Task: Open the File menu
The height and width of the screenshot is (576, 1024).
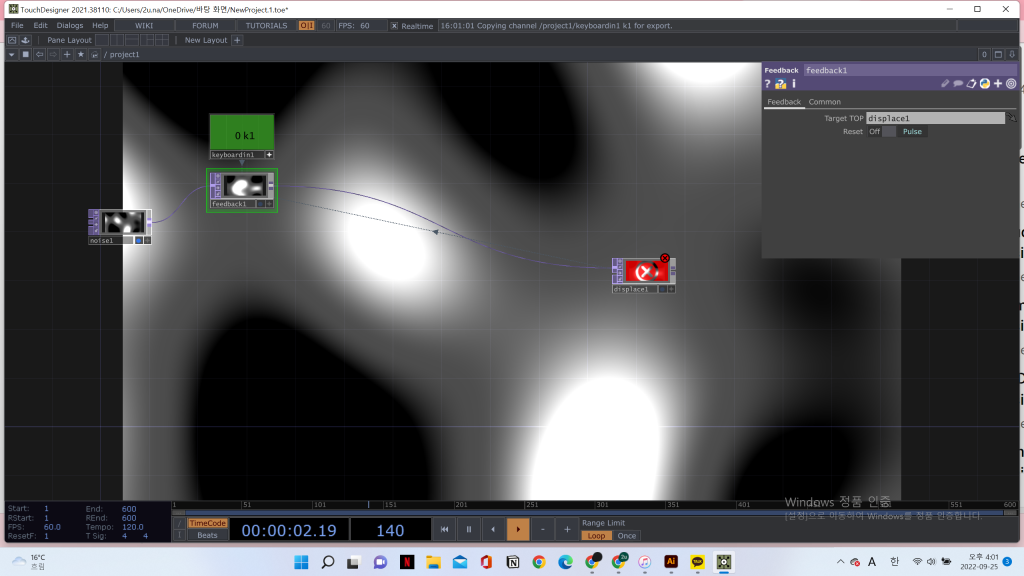Action: (17, 25)
